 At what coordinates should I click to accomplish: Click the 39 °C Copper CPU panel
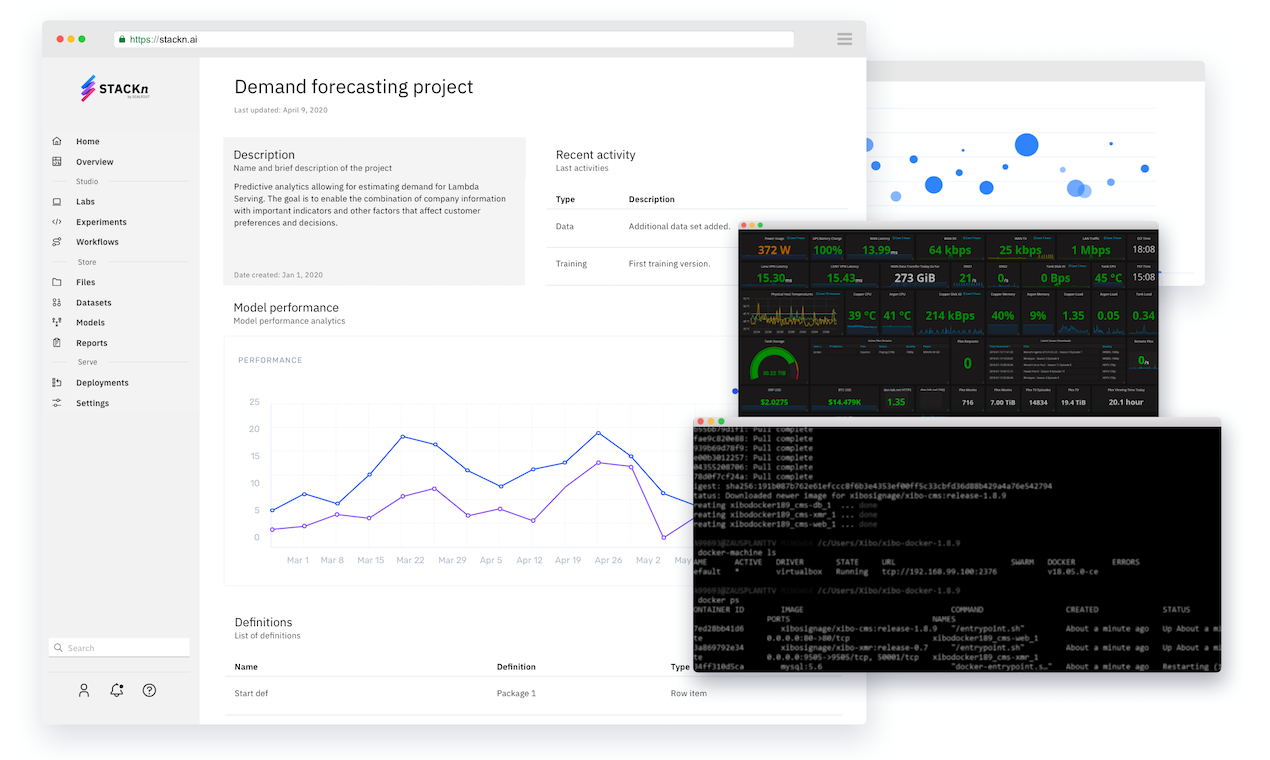pyautogui.click(x=861, y=311)
